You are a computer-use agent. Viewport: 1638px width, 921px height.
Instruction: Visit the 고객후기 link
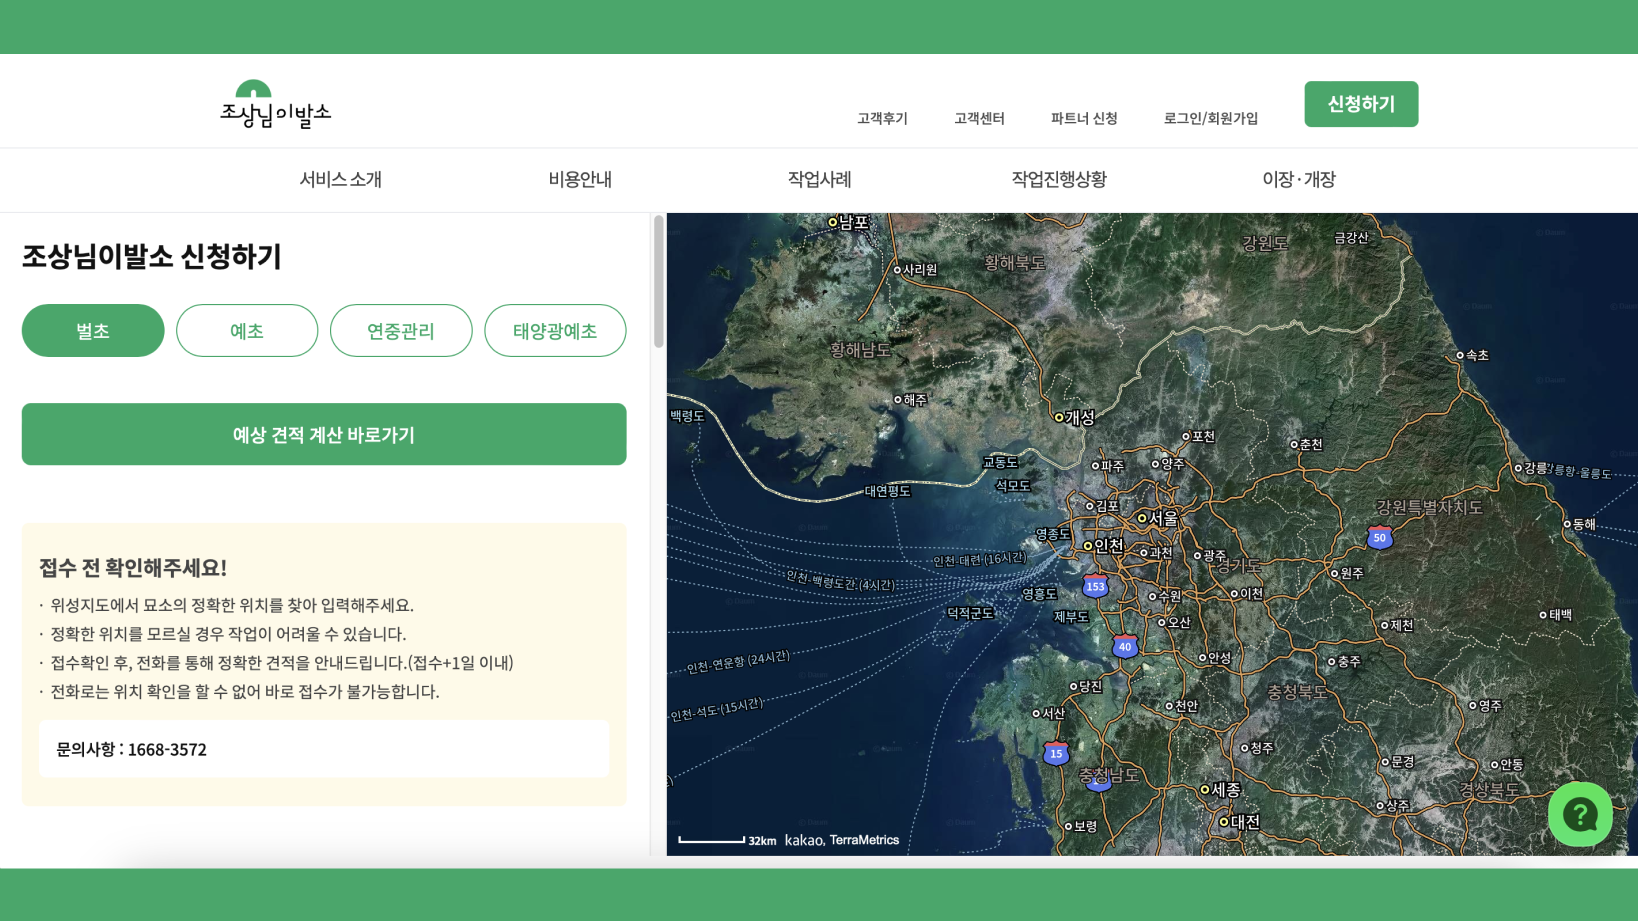point(882,118)
